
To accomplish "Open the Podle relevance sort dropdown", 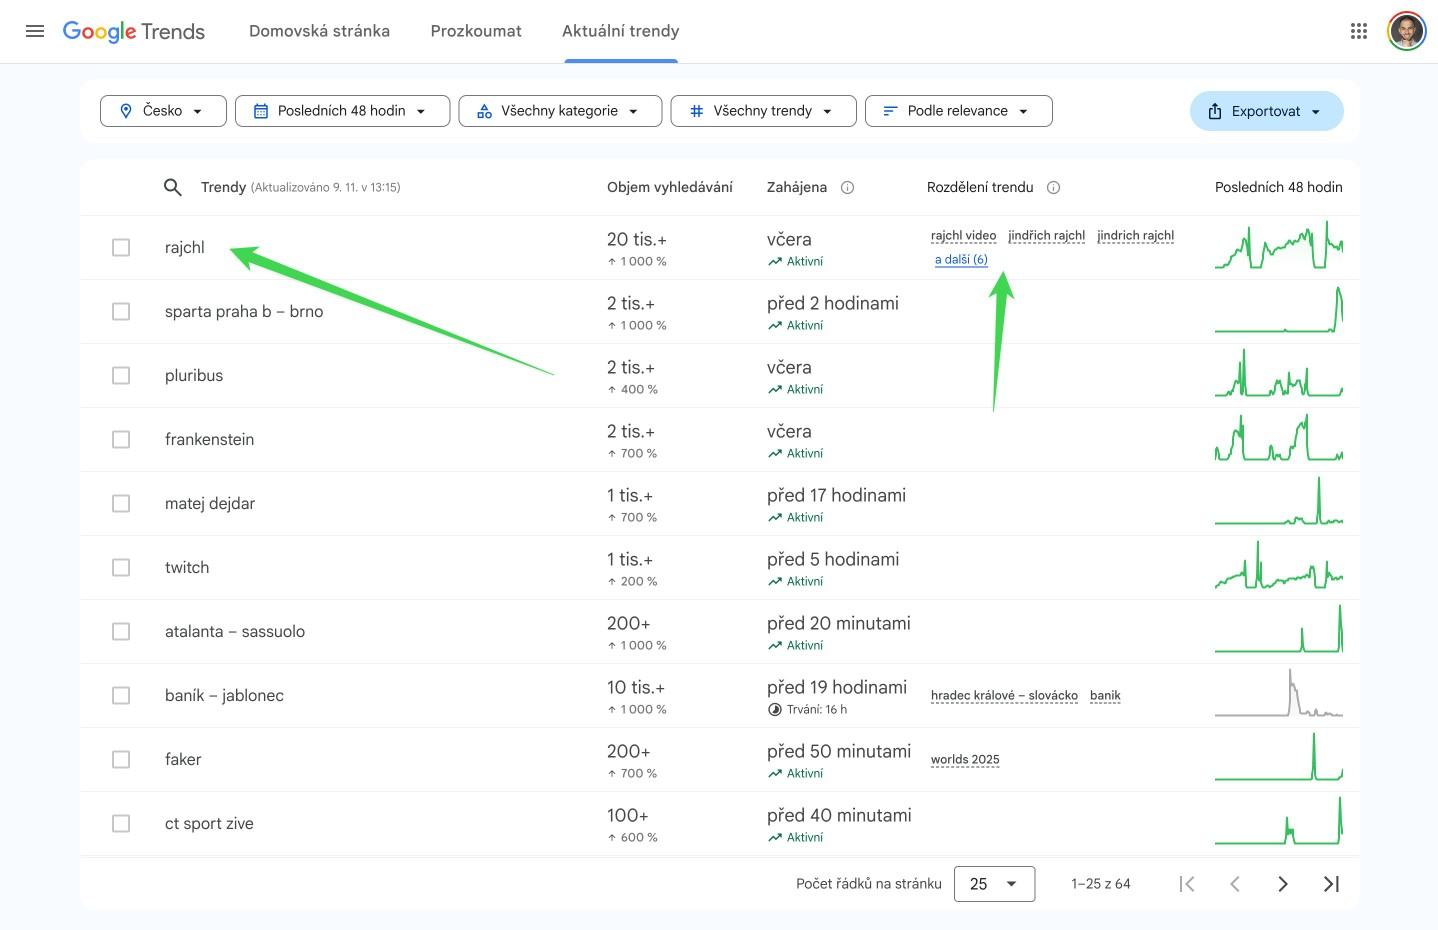I will 958,111.
